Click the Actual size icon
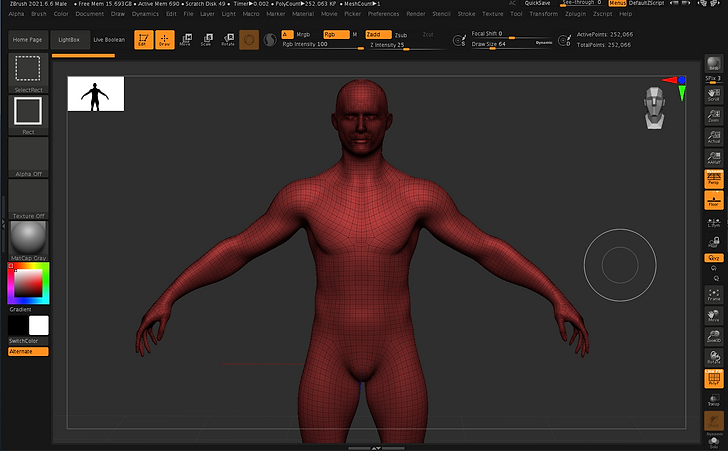Image resolution: width=728 pixels, height=451 pixels. coord(714,137)
